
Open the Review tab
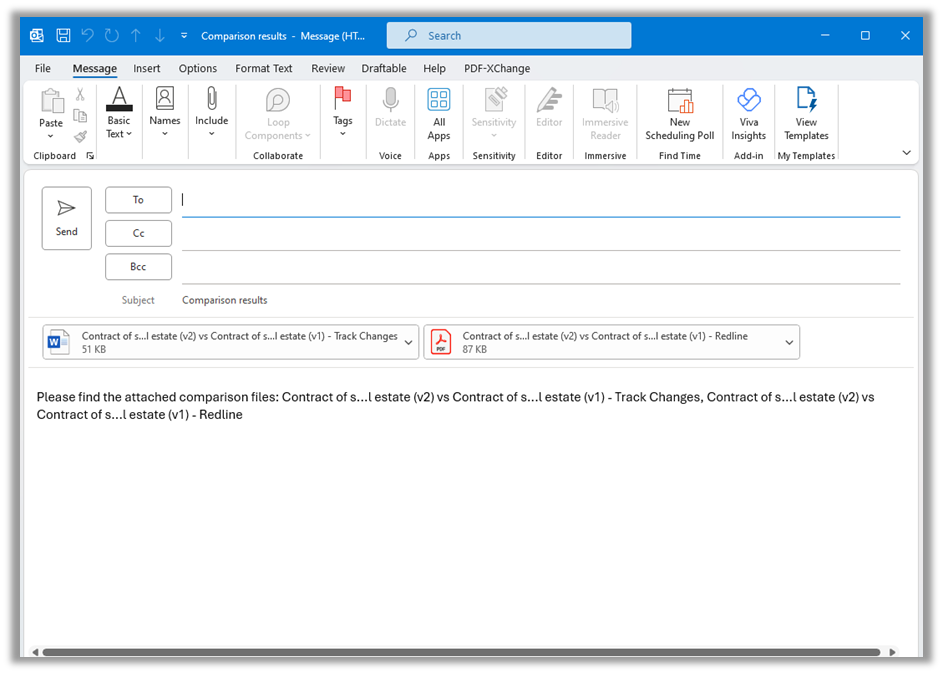[x=328, y=69]
